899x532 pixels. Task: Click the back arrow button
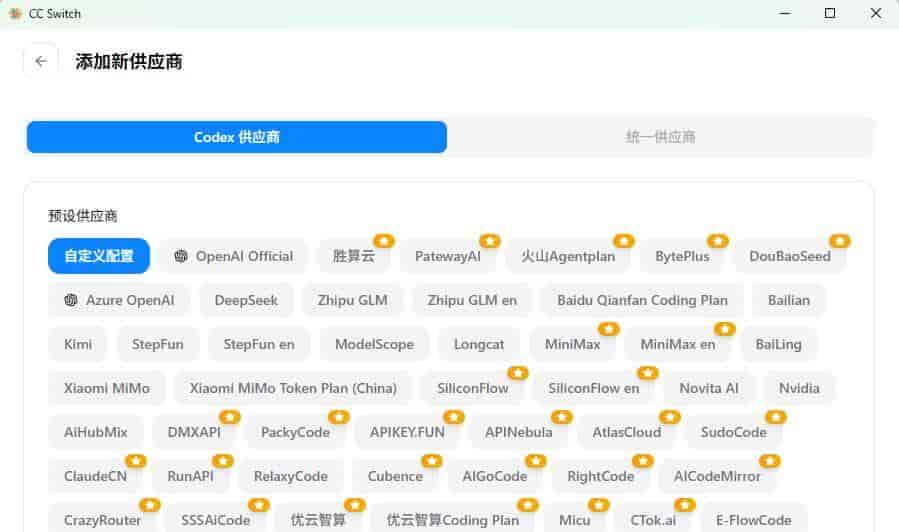41,61
